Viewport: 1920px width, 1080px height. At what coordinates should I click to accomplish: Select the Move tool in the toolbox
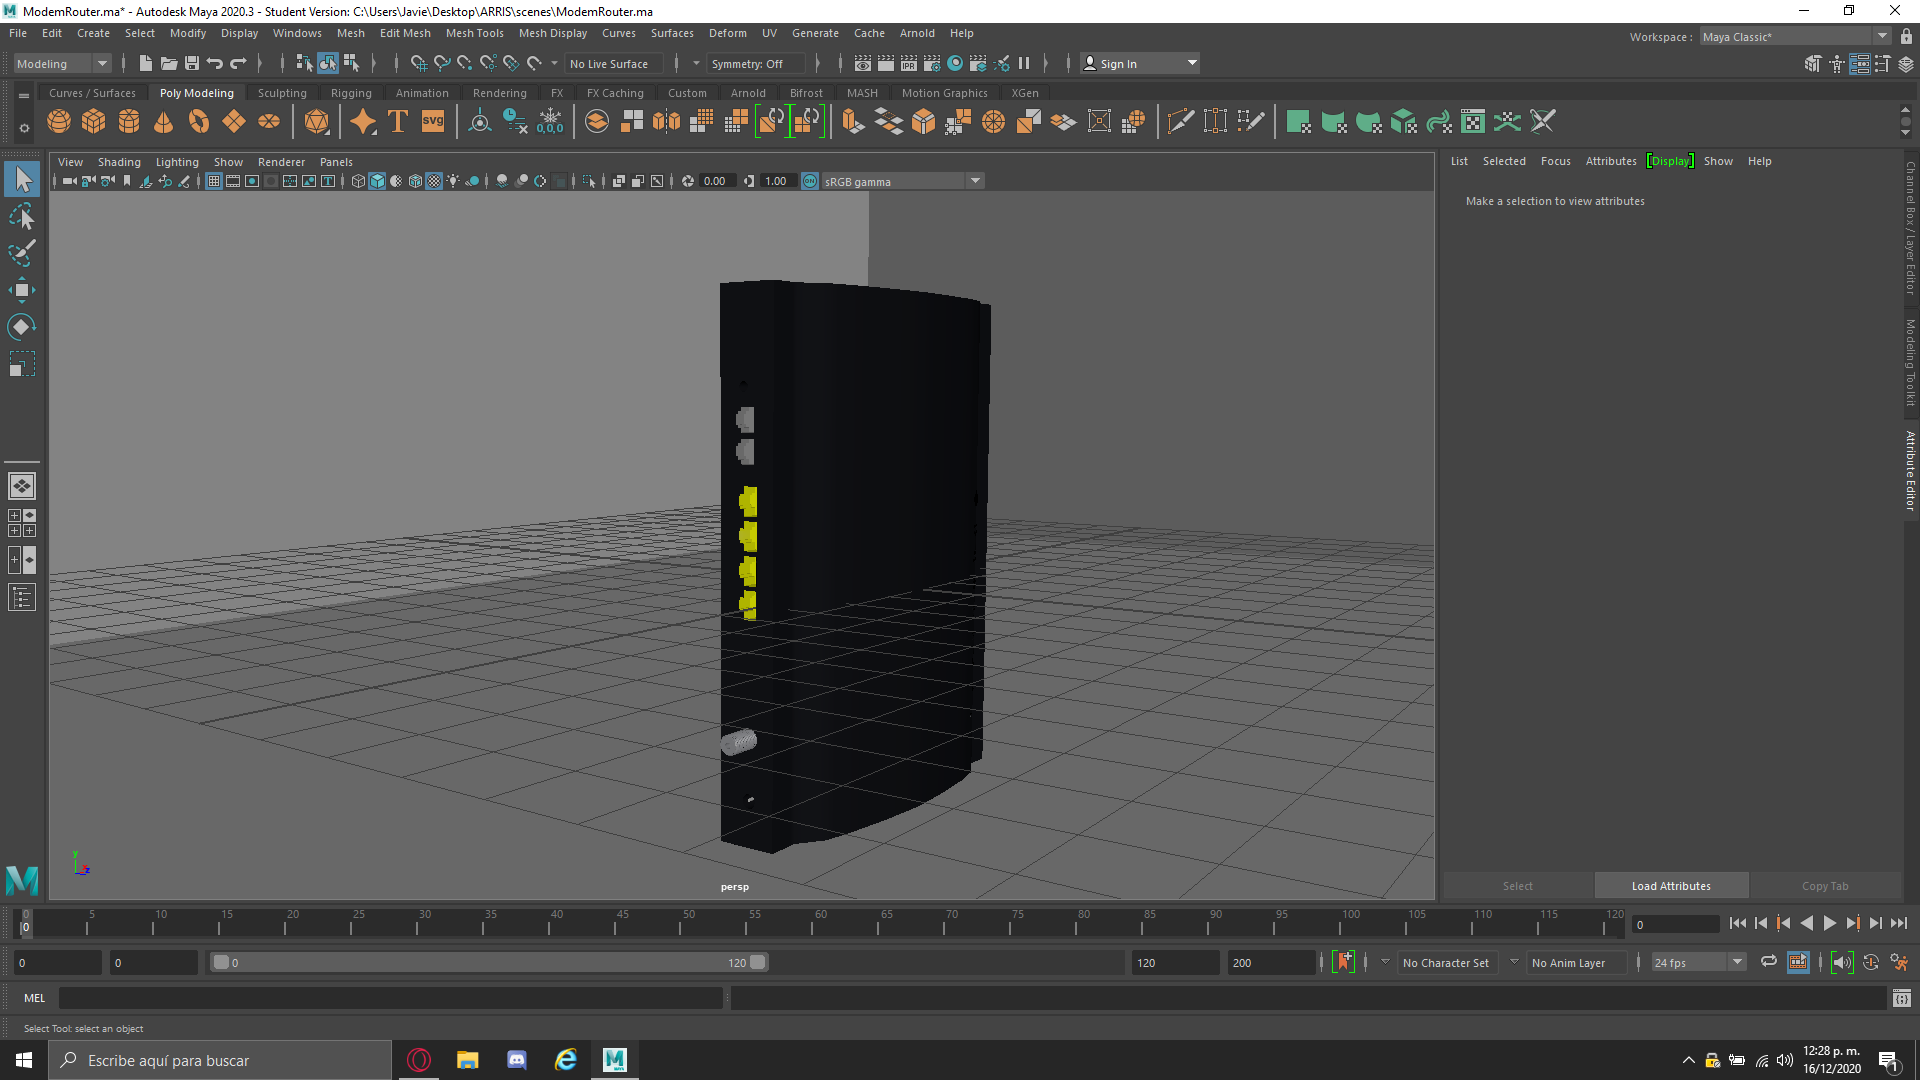coord(22,291)
